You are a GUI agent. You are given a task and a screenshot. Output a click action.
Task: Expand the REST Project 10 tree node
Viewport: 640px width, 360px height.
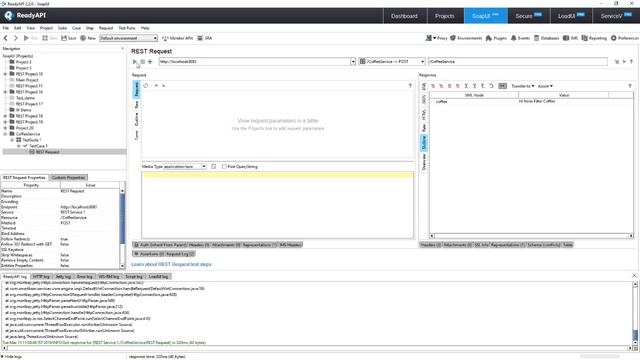coord(5,74)
